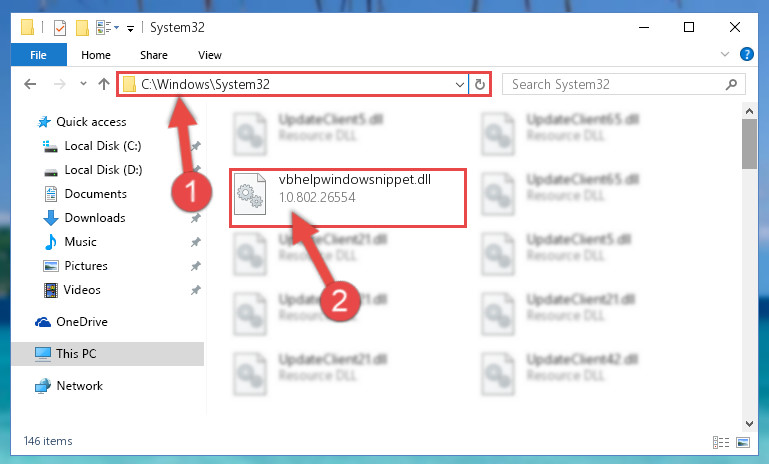769x464 pixels.
Task: Open the File menu
Action: coord(38,55)
